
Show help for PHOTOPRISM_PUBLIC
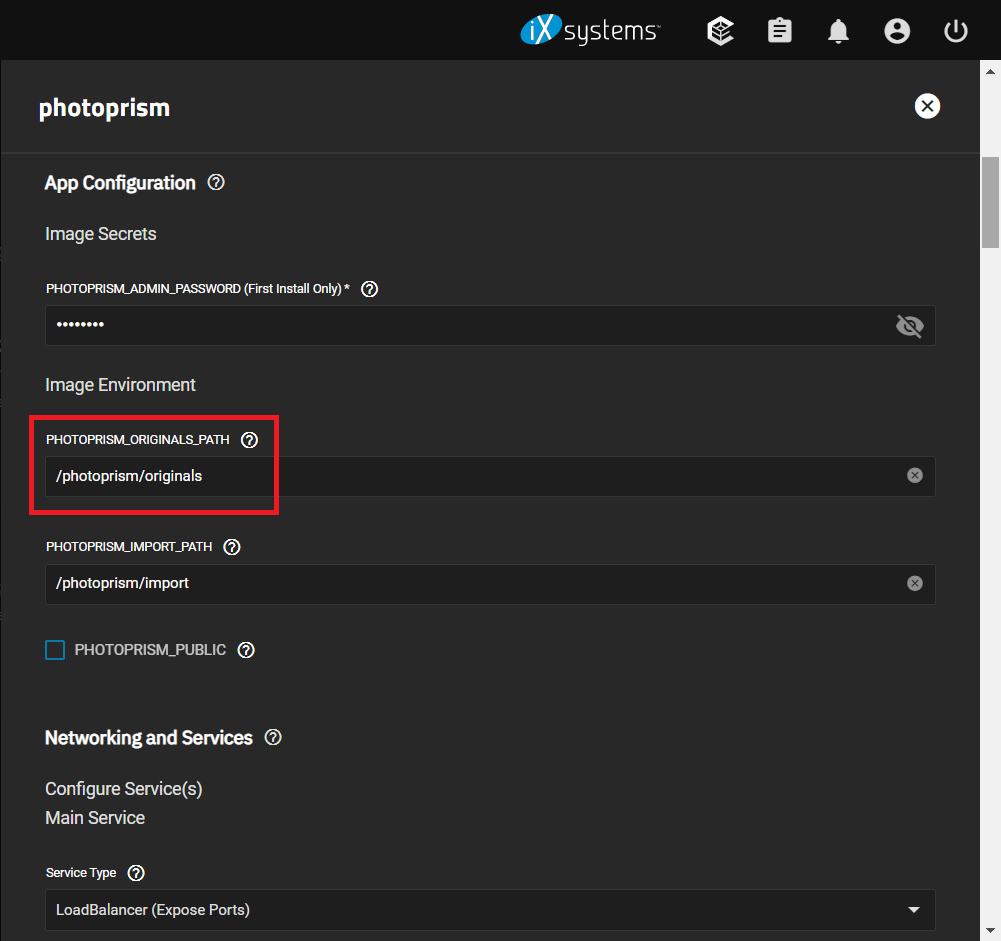click(x=246, y=650)
